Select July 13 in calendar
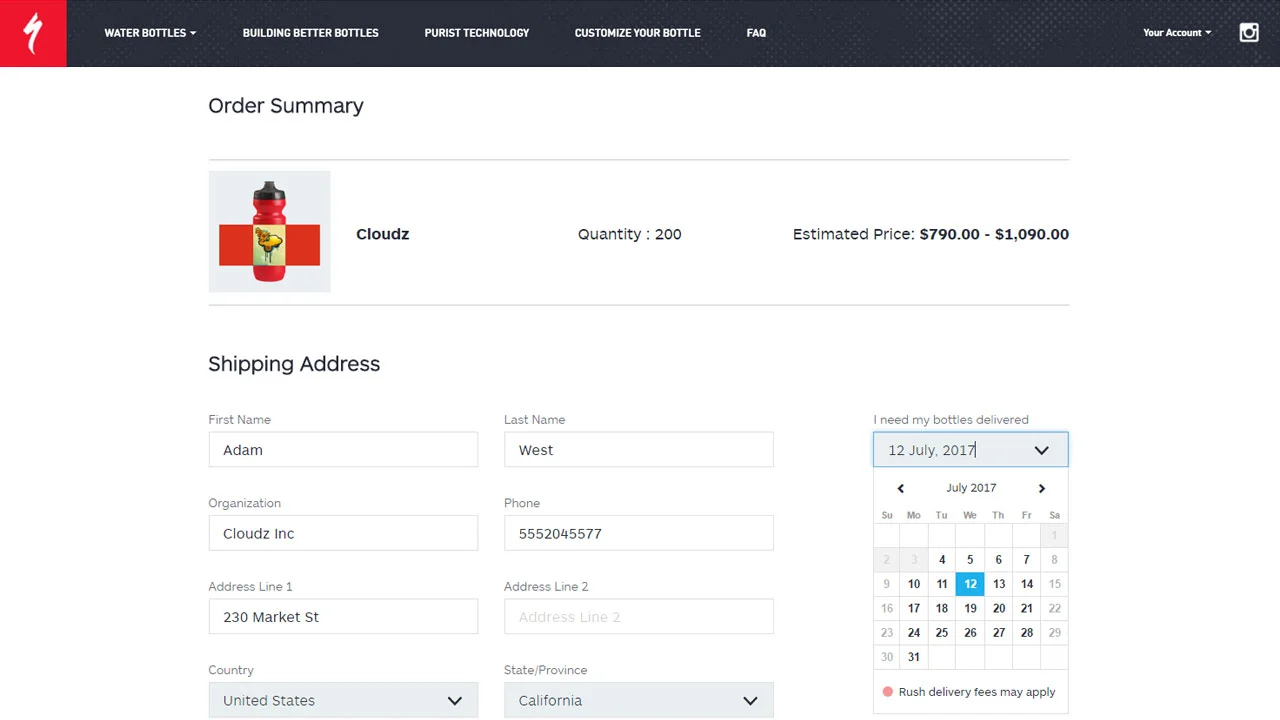 click(998, 584)
